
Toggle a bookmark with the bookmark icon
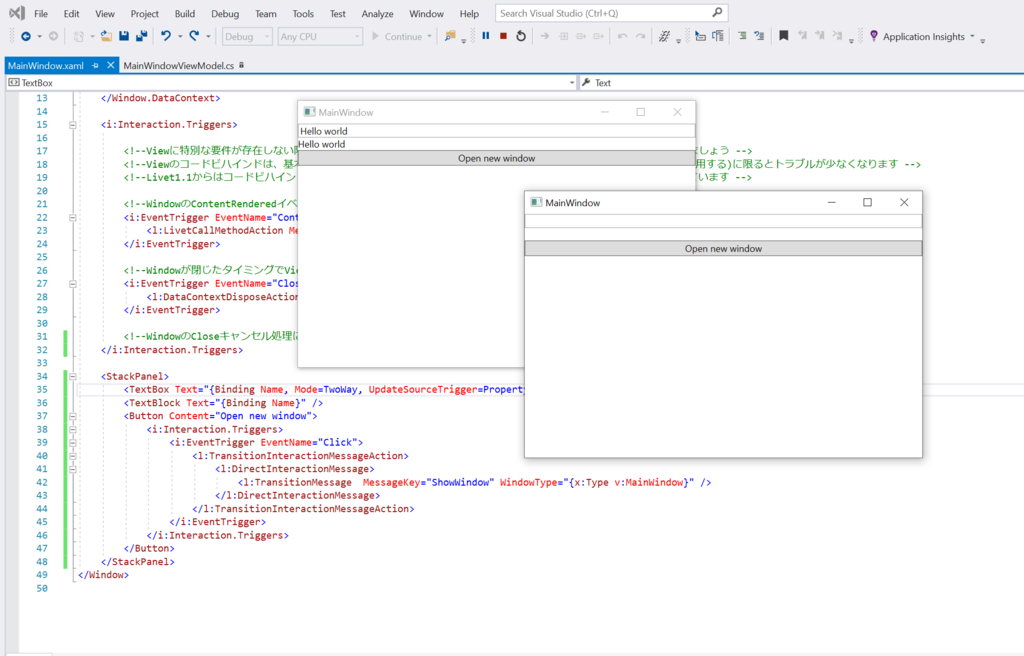[x=784, y=37]
